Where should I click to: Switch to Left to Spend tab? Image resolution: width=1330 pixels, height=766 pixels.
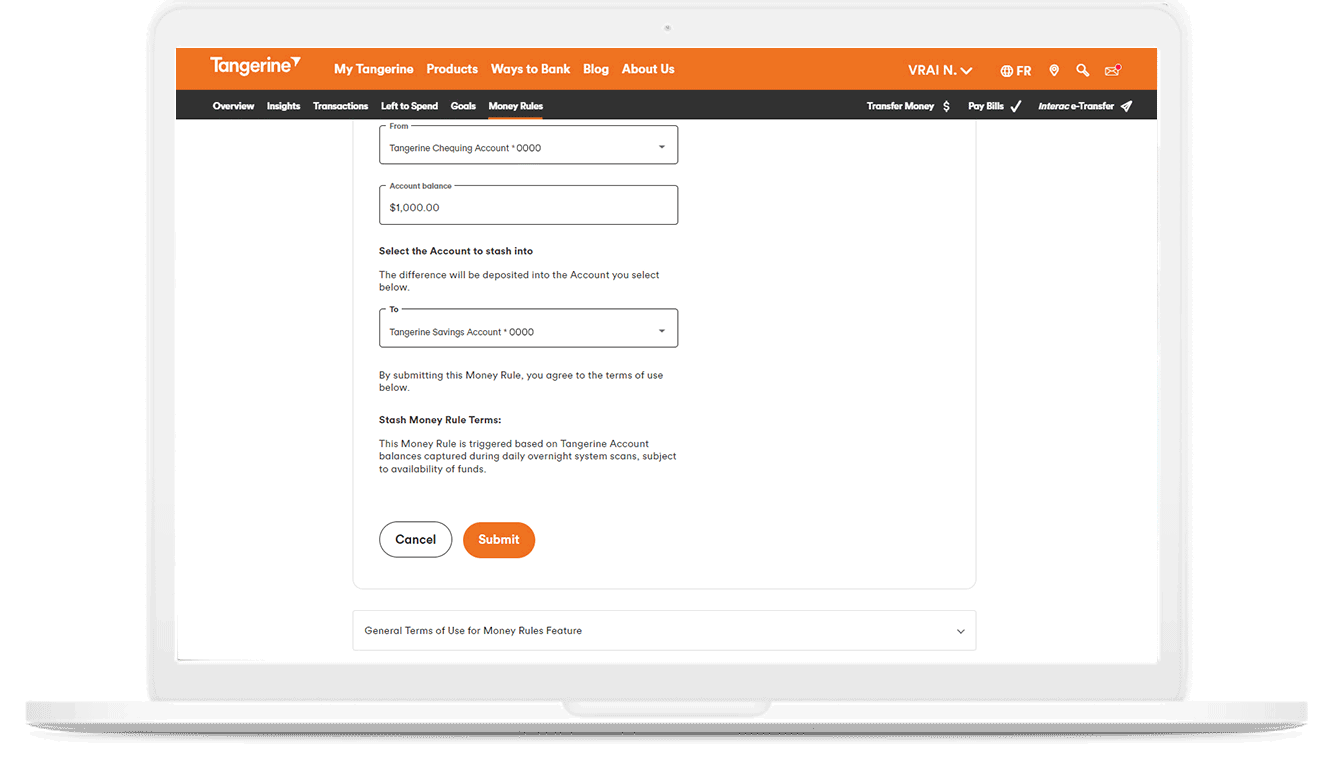(x=409, y=106)
